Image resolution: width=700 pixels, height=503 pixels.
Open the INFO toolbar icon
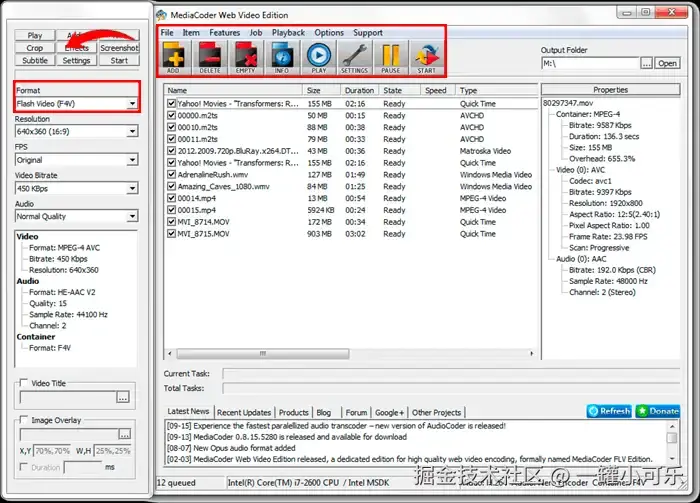click(x=282, y=58)
